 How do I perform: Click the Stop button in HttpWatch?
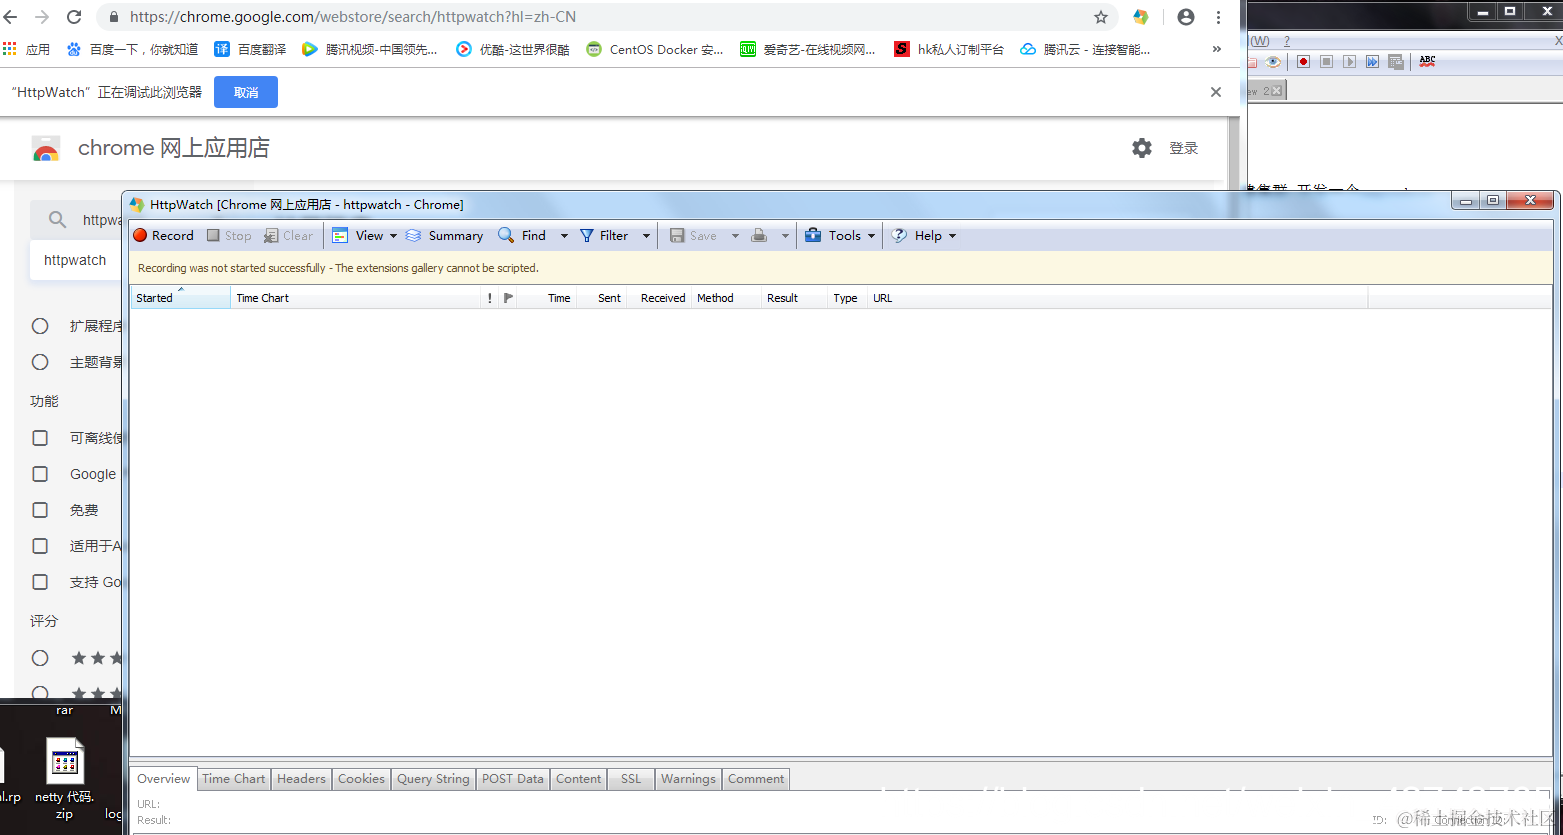click(x=229, y=236)
